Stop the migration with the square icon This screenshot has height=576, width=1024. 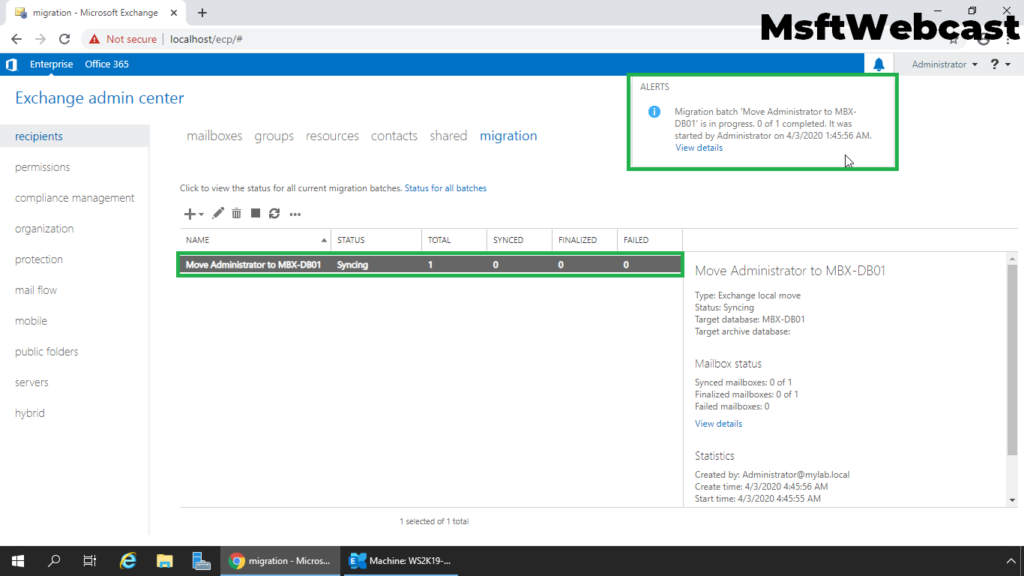pos(255,213)
